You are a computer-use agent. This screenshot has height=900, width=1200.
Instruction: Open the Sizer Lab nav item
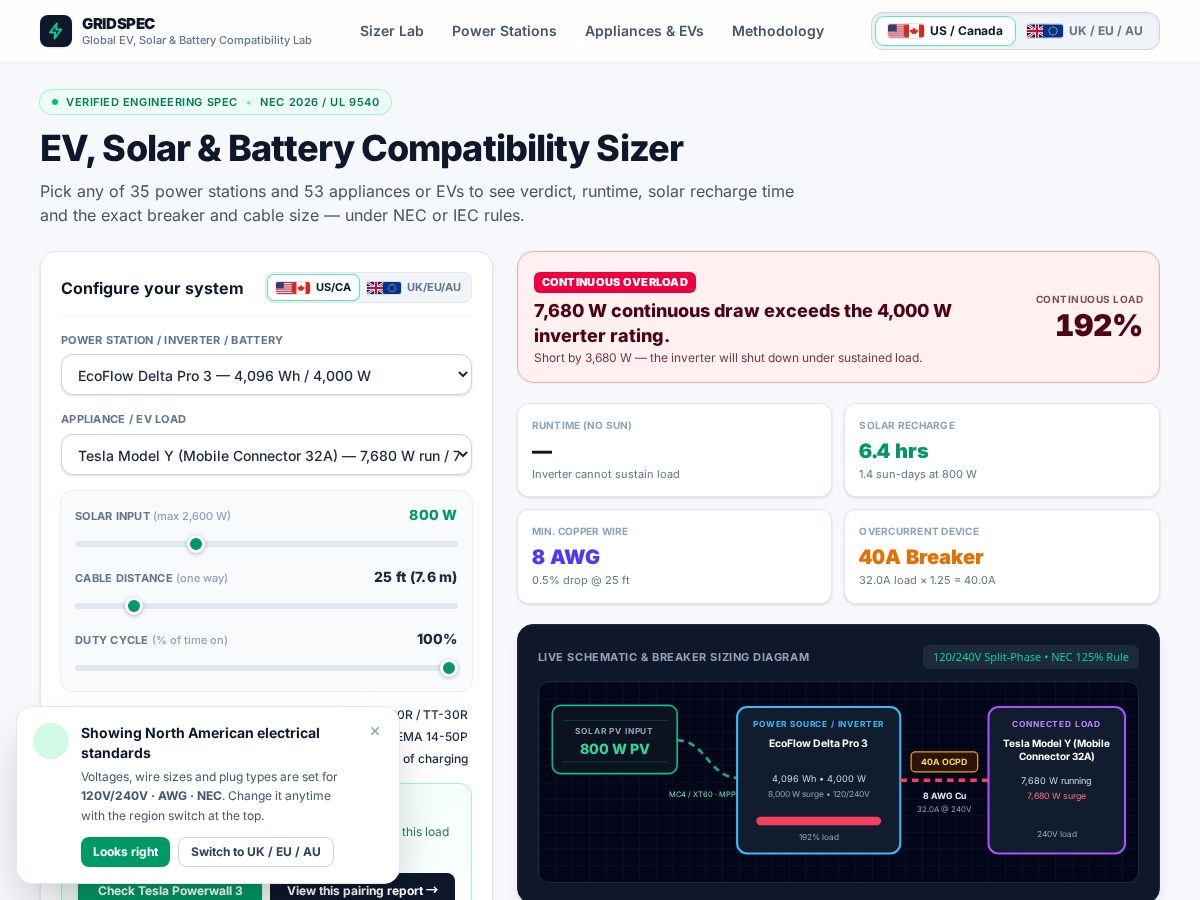[x=392, y=31]
